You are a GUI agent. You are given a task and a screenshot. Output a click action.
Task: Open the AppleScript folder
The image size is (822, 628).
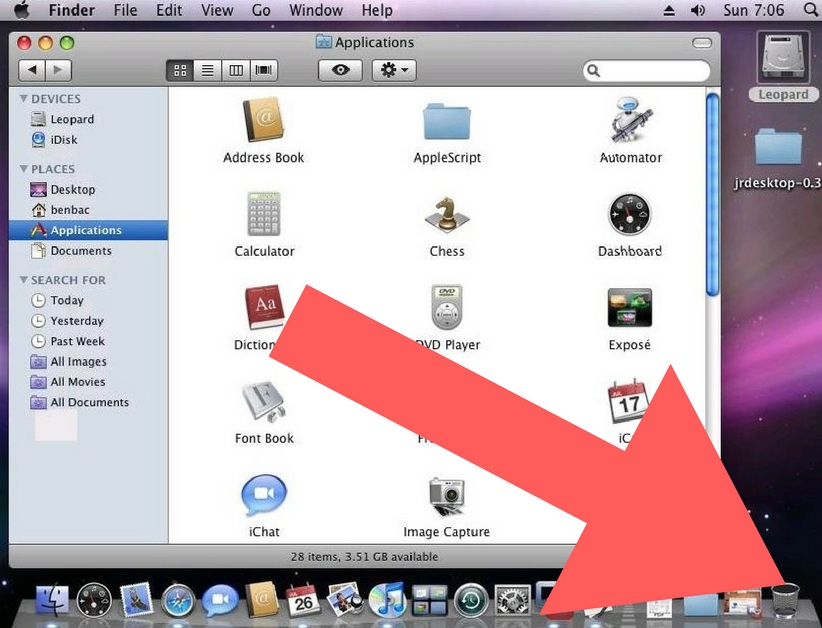pos(447,122)
